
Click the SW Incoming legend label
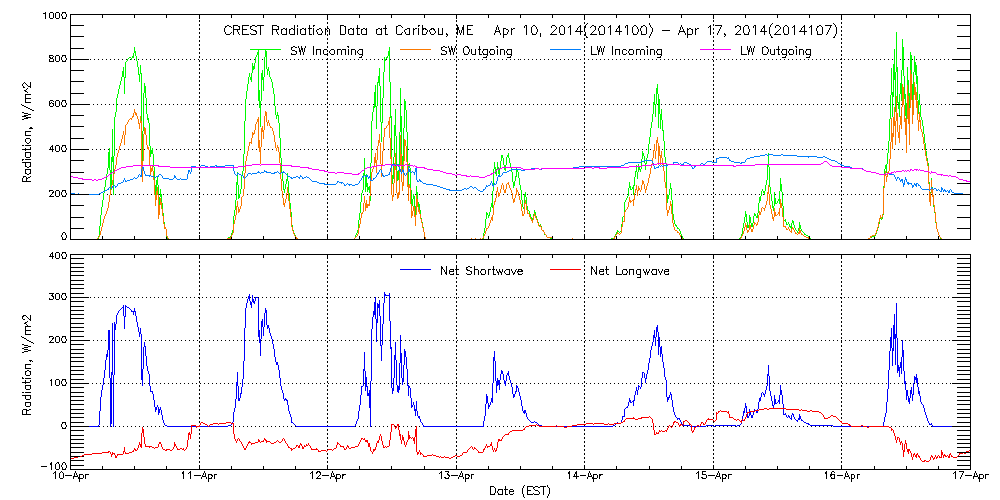(324, 51)
